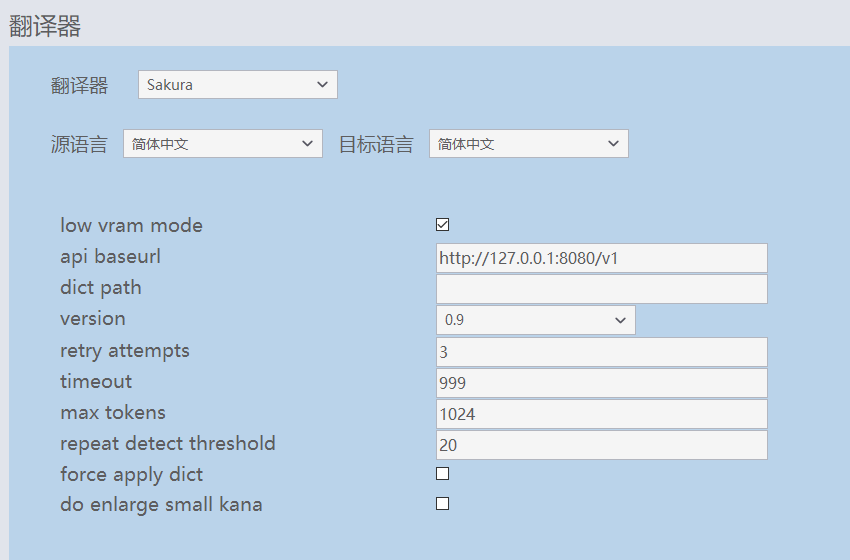This screenshot has height=560, width=850.
Task: Click the 'timeout' label
Action: (96, 381)
